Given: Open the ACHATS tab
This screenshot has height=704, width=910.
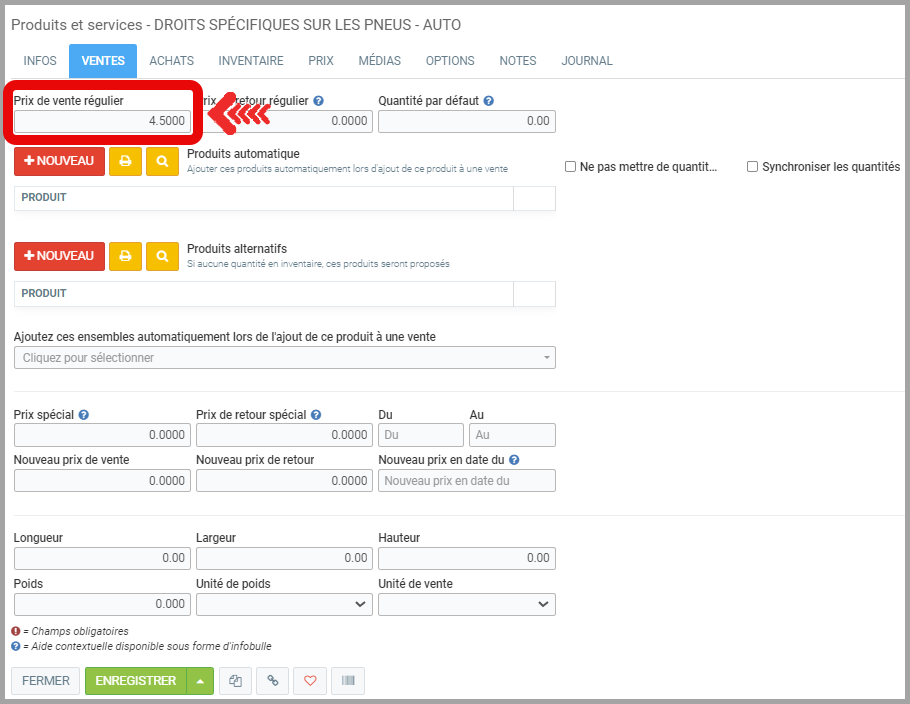Looking at the screenshot, I should click(172, 61).
